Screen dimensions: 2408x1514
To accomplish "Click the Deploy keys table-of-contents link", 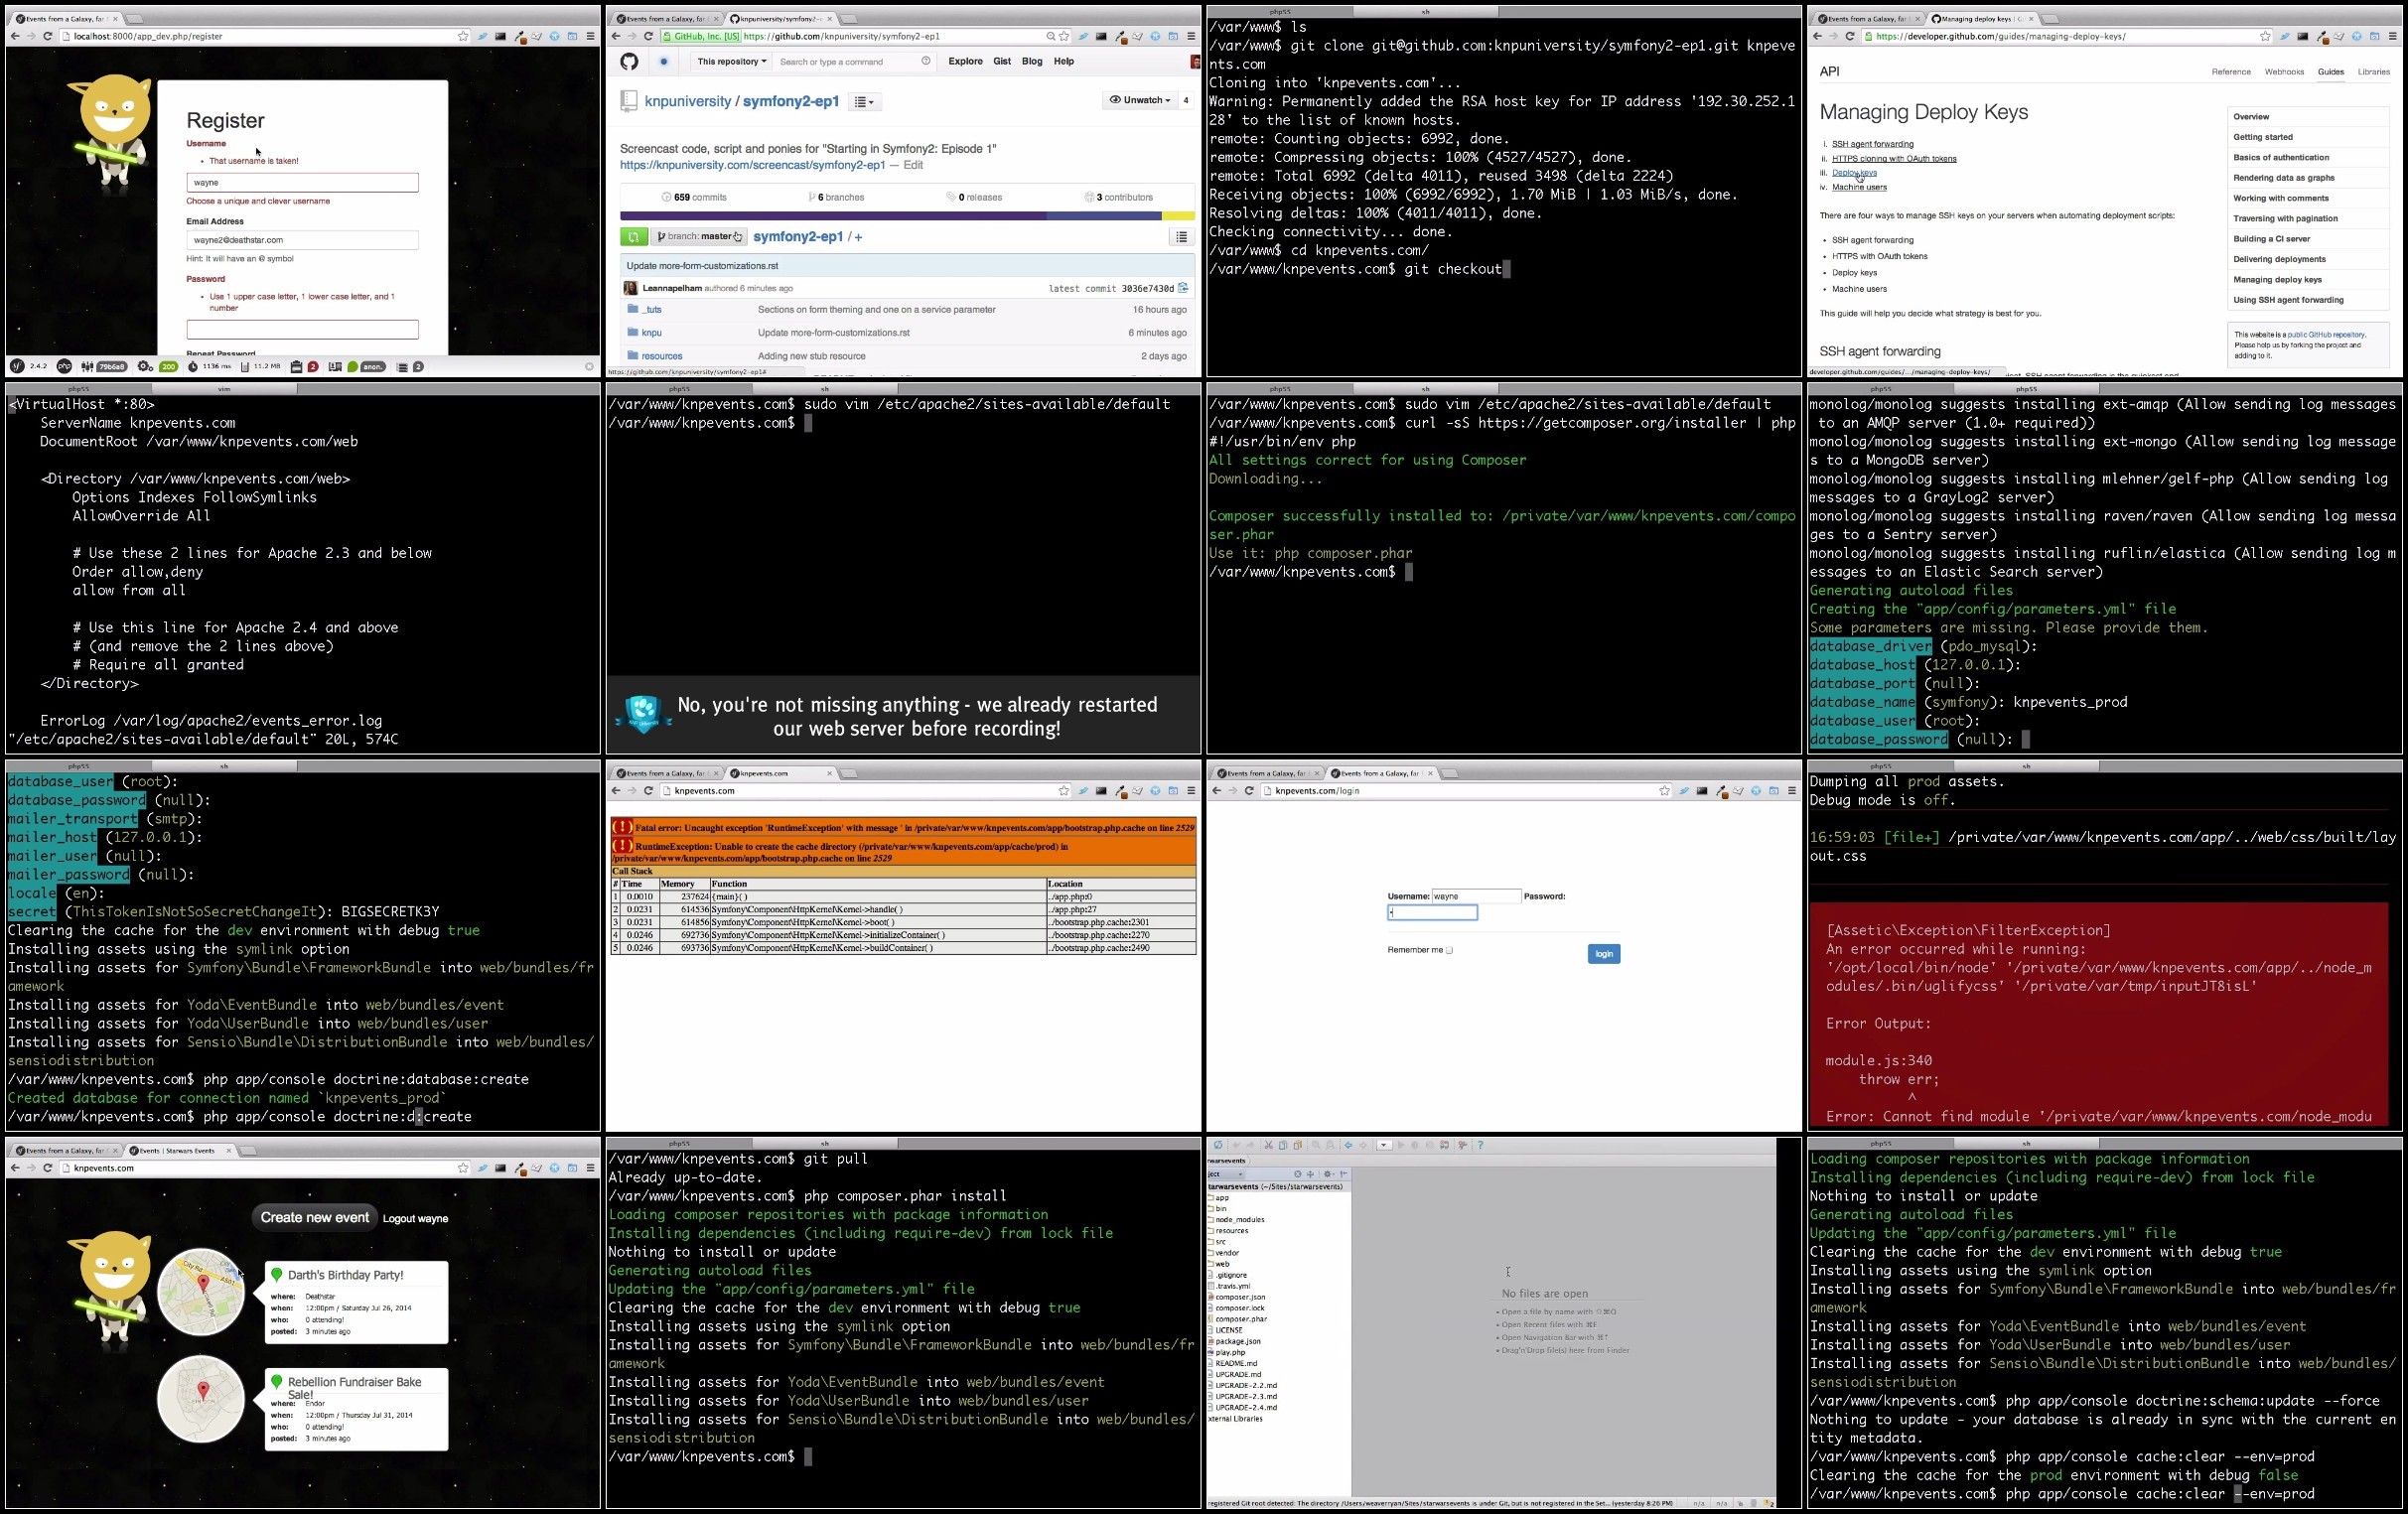I will tap(1854, 173).
